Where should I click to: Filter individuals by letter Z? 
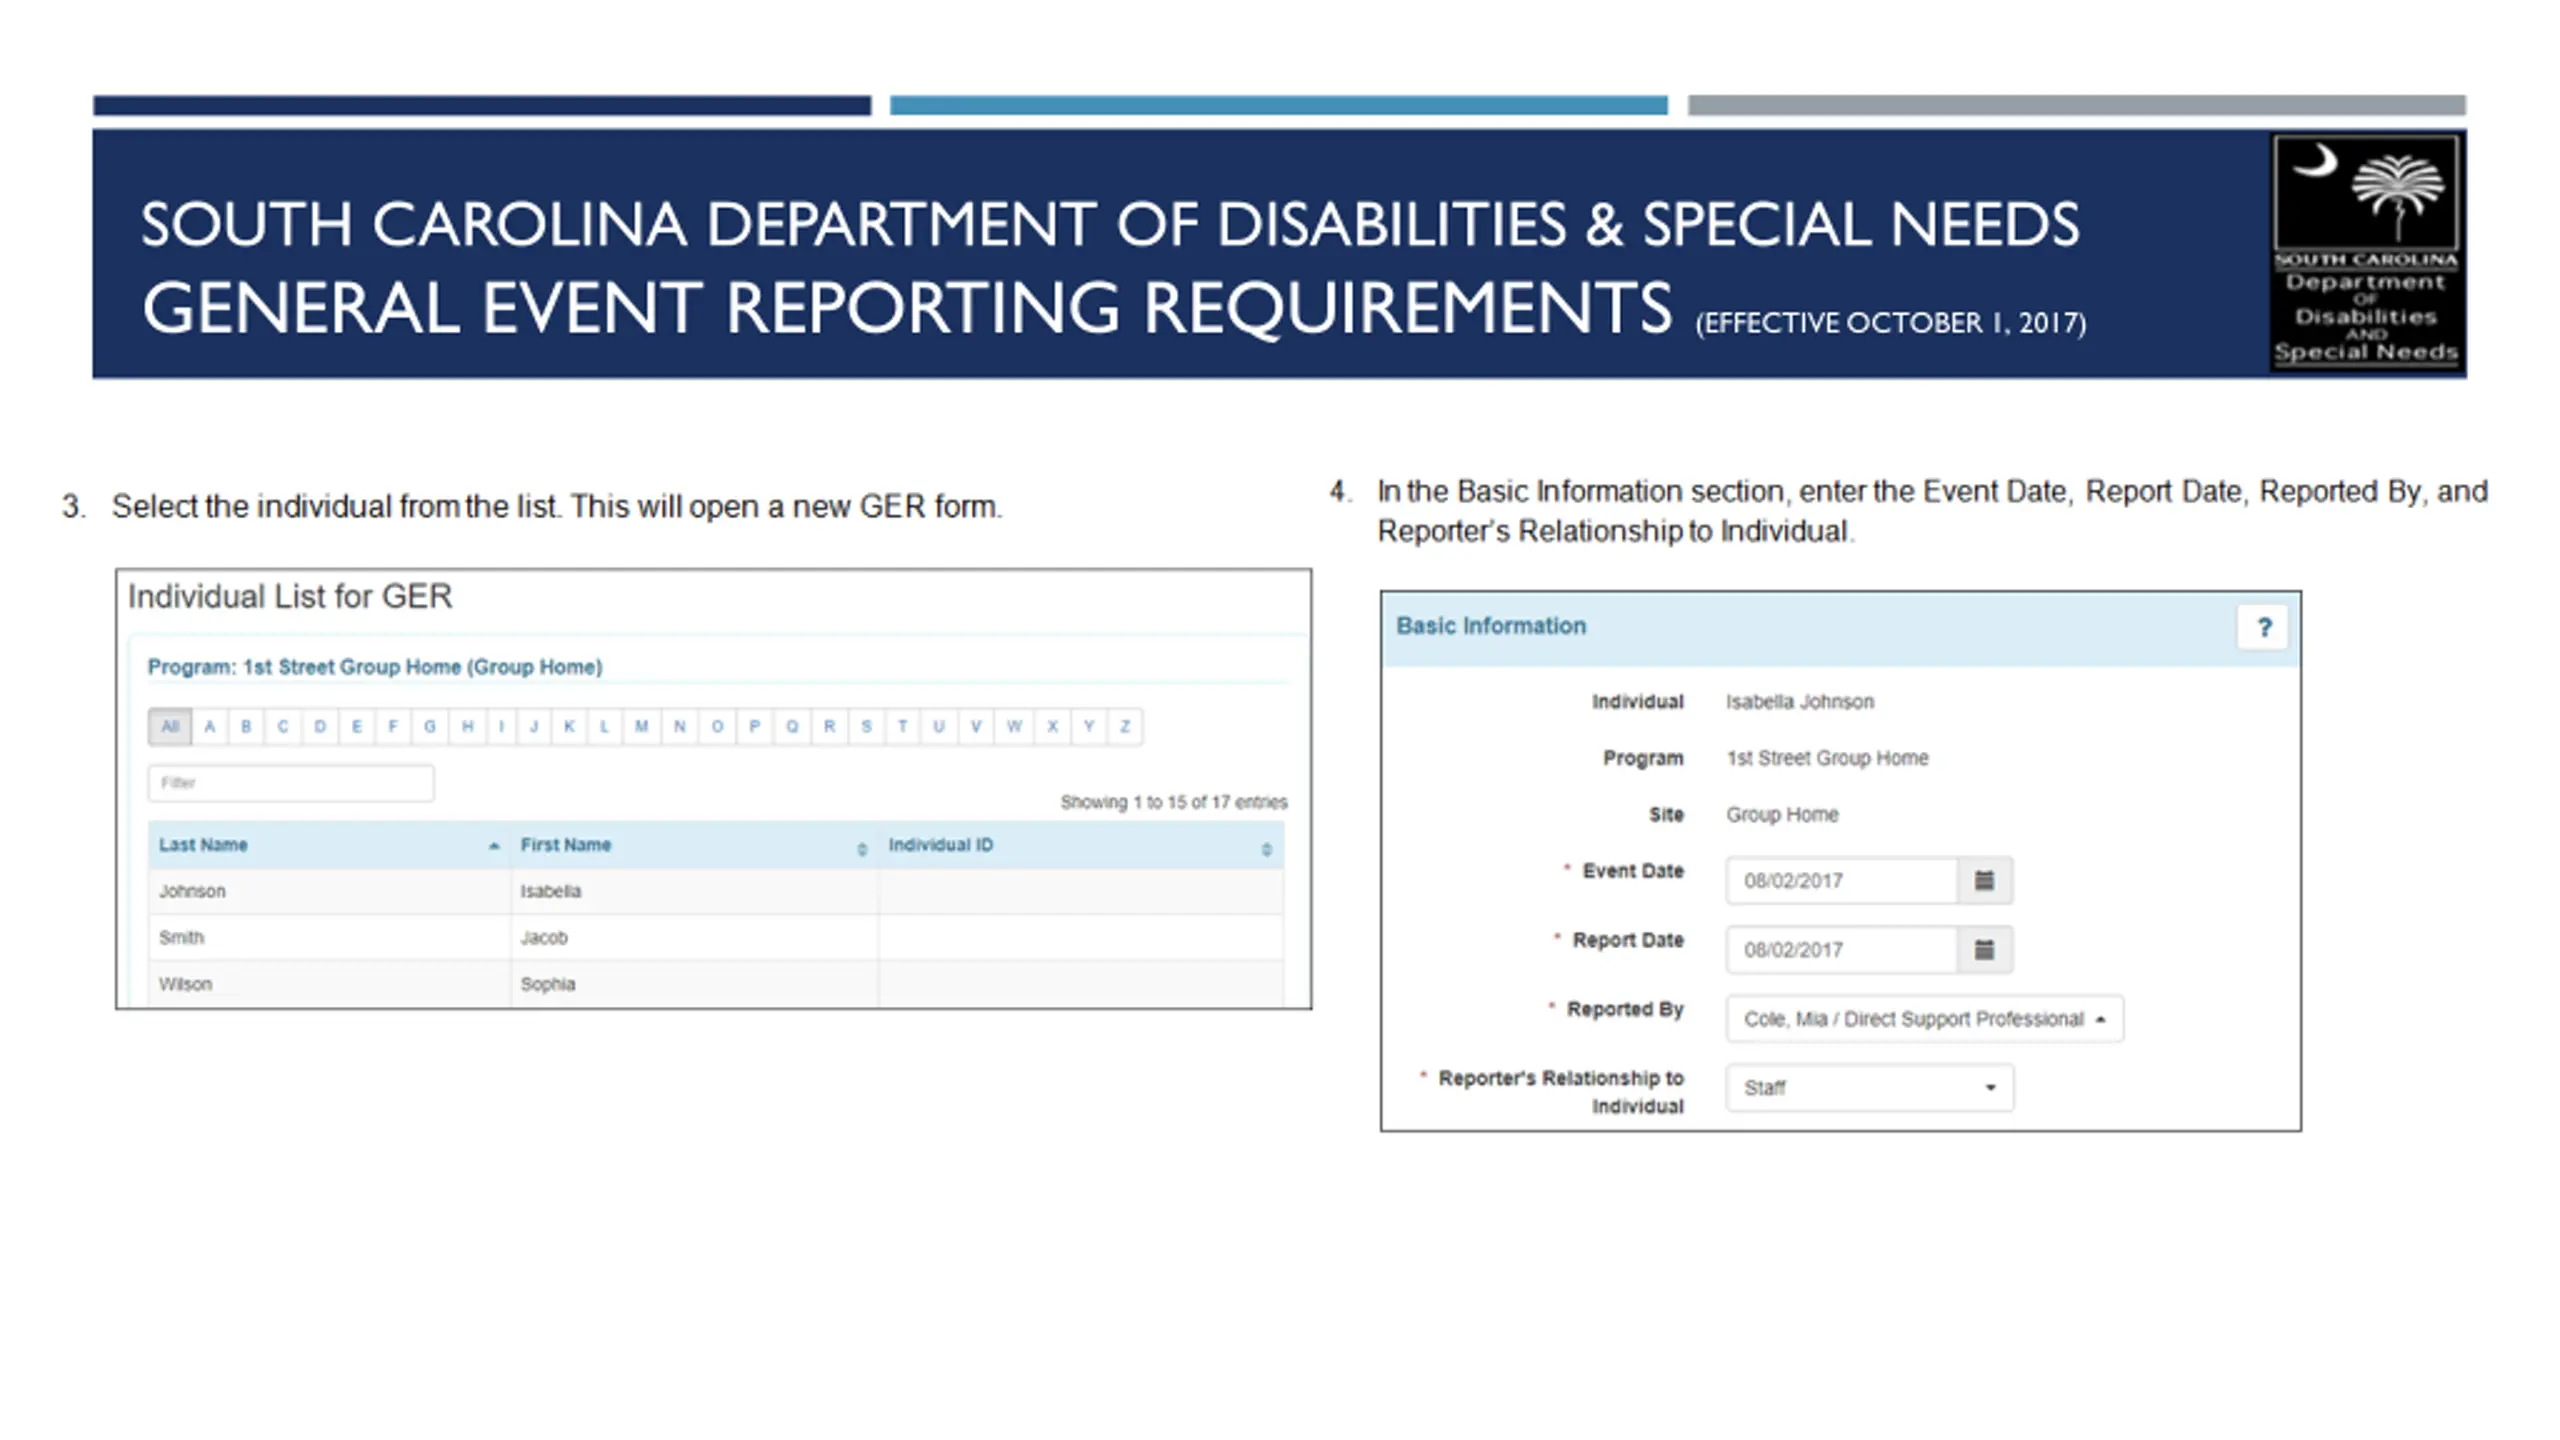tap(1125, 727)
